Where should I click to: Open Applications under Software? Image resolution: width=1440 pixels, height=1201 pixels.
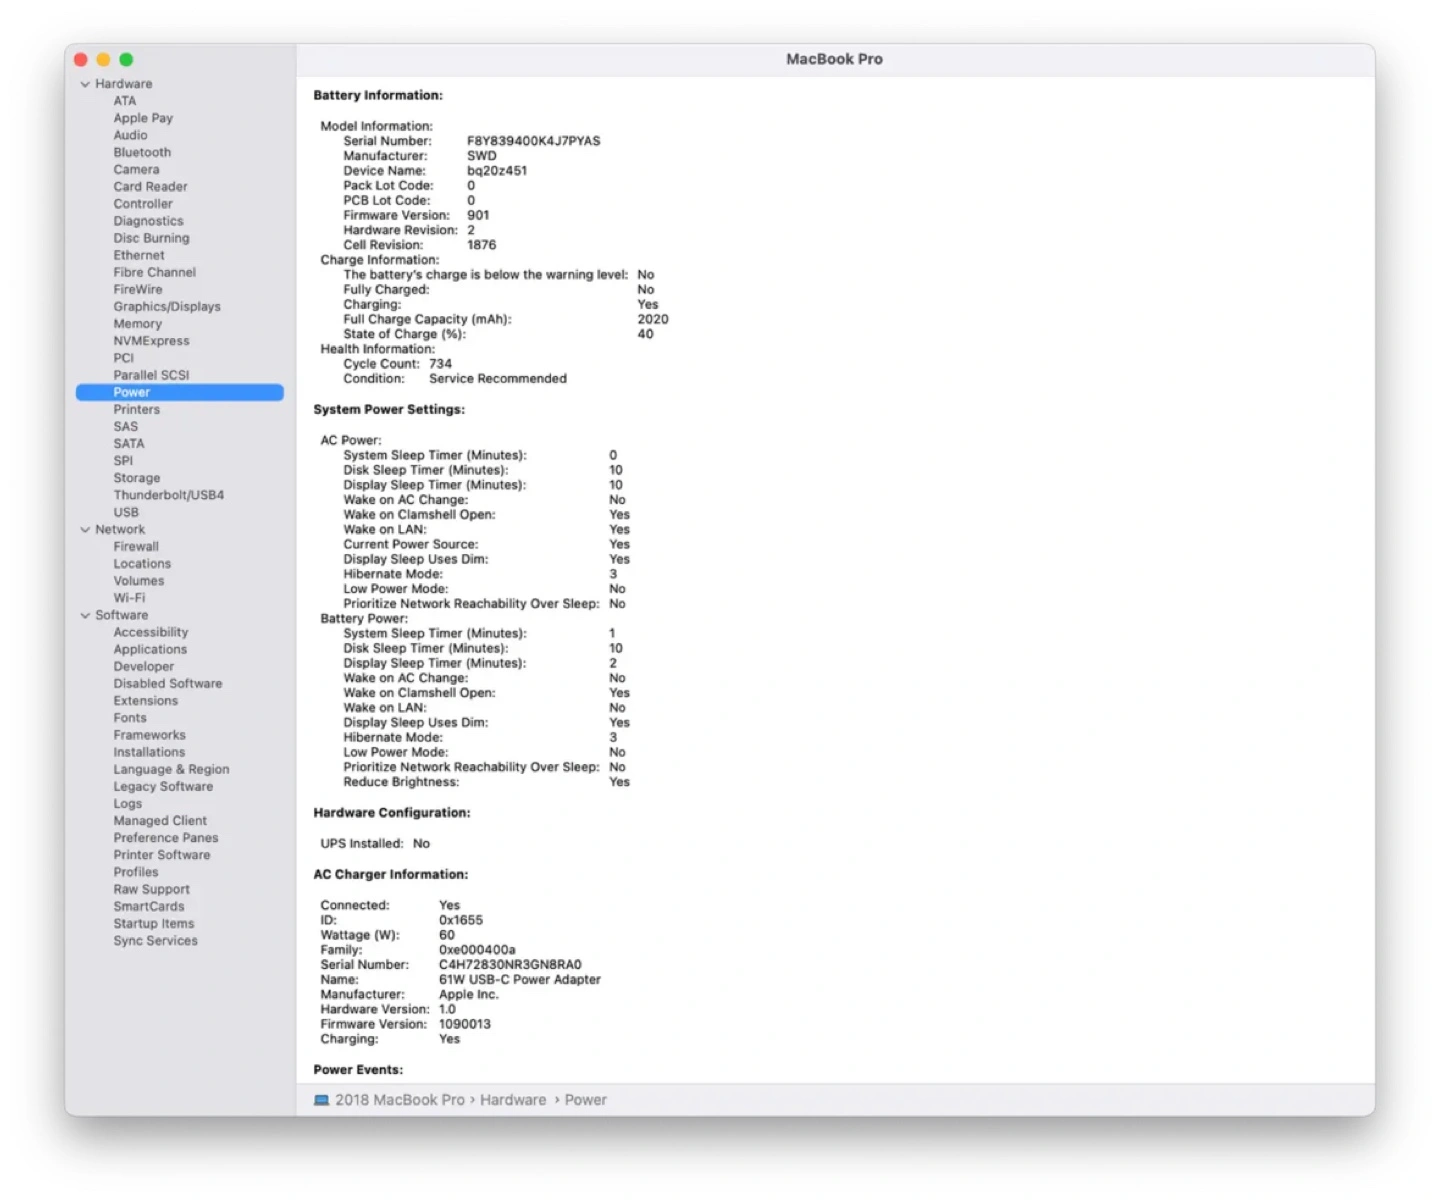pos(150,650)
